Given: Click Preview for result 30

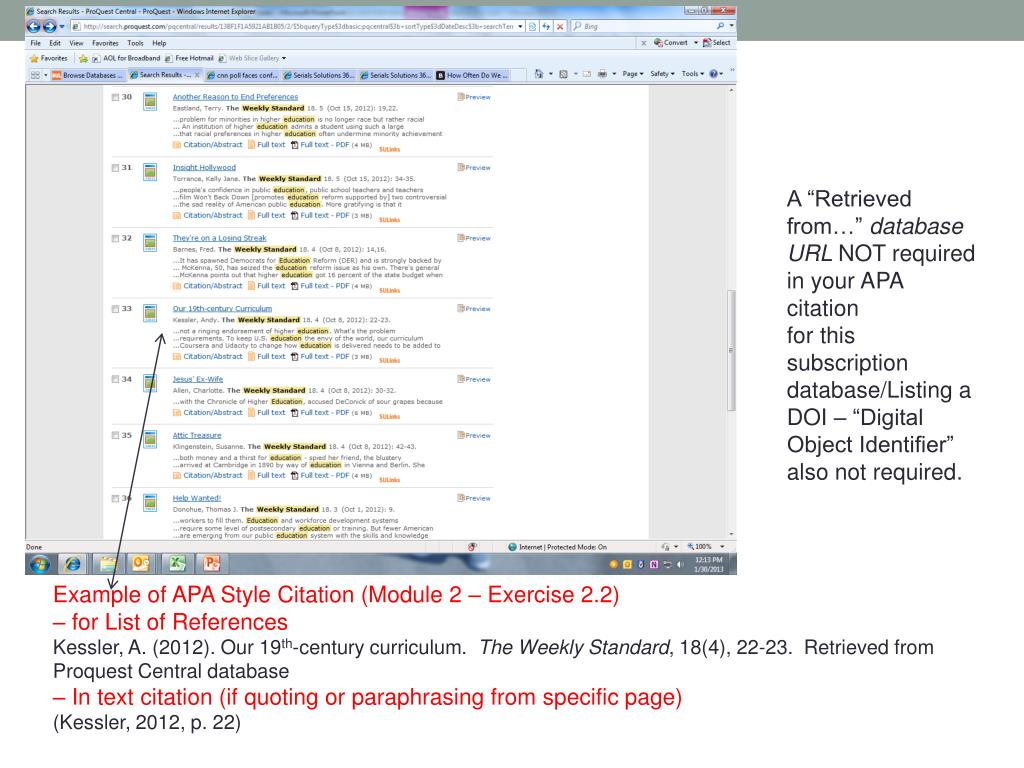Looking at the screenshot, I should (x=474, y=97).
